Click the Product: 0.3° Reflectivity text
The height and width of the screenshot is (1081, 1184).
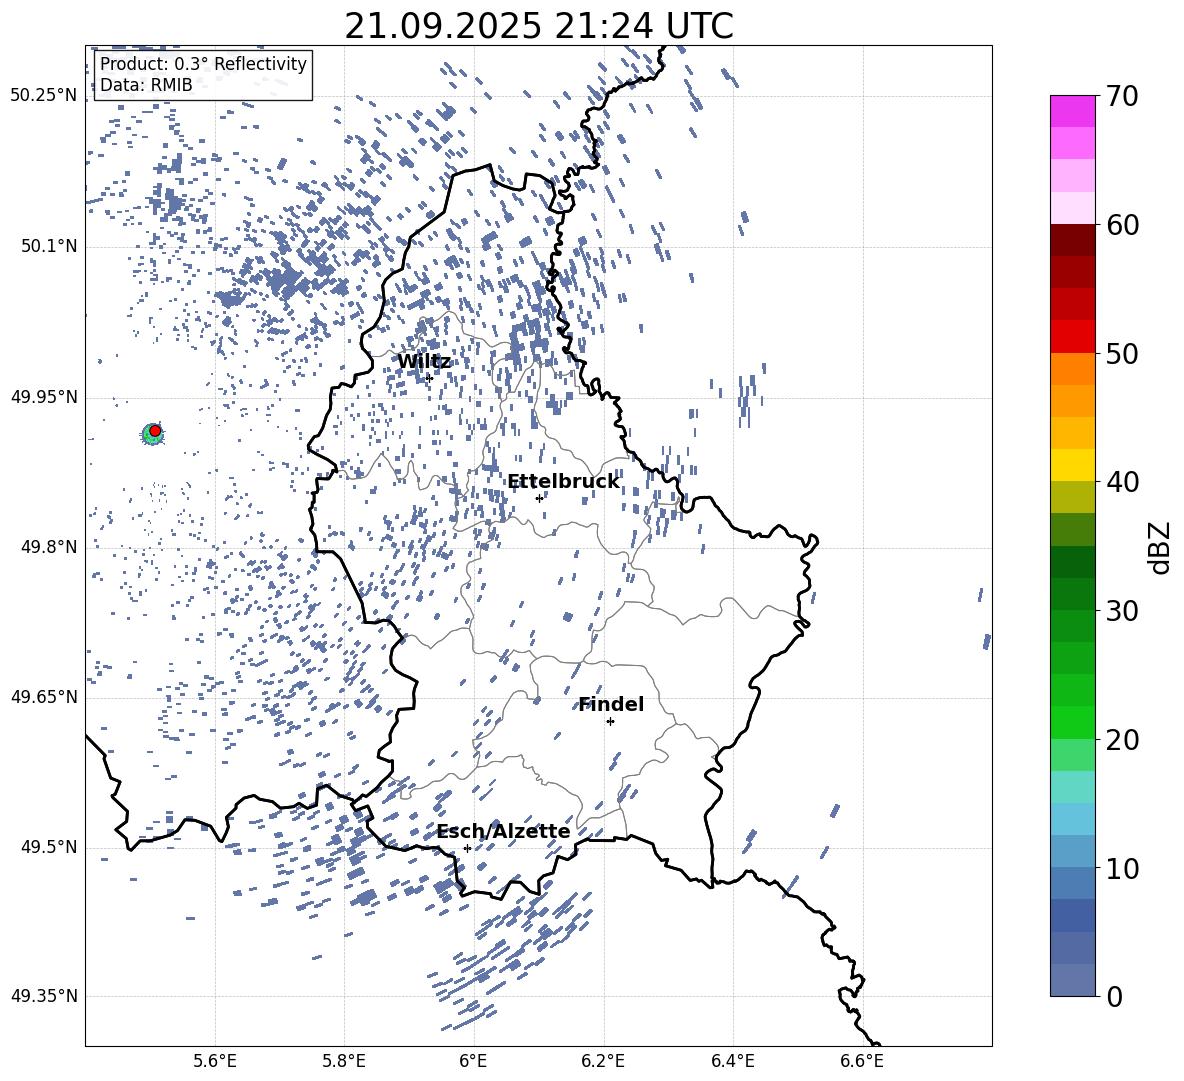pos(203,64)
